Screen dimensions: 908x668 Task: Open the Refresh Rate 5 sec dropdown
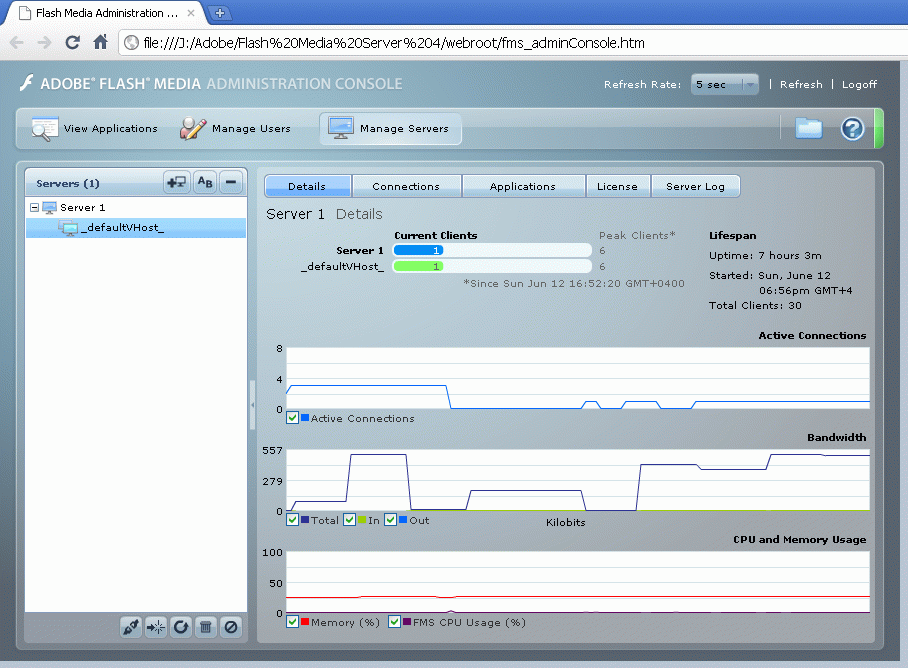[724, 85]
